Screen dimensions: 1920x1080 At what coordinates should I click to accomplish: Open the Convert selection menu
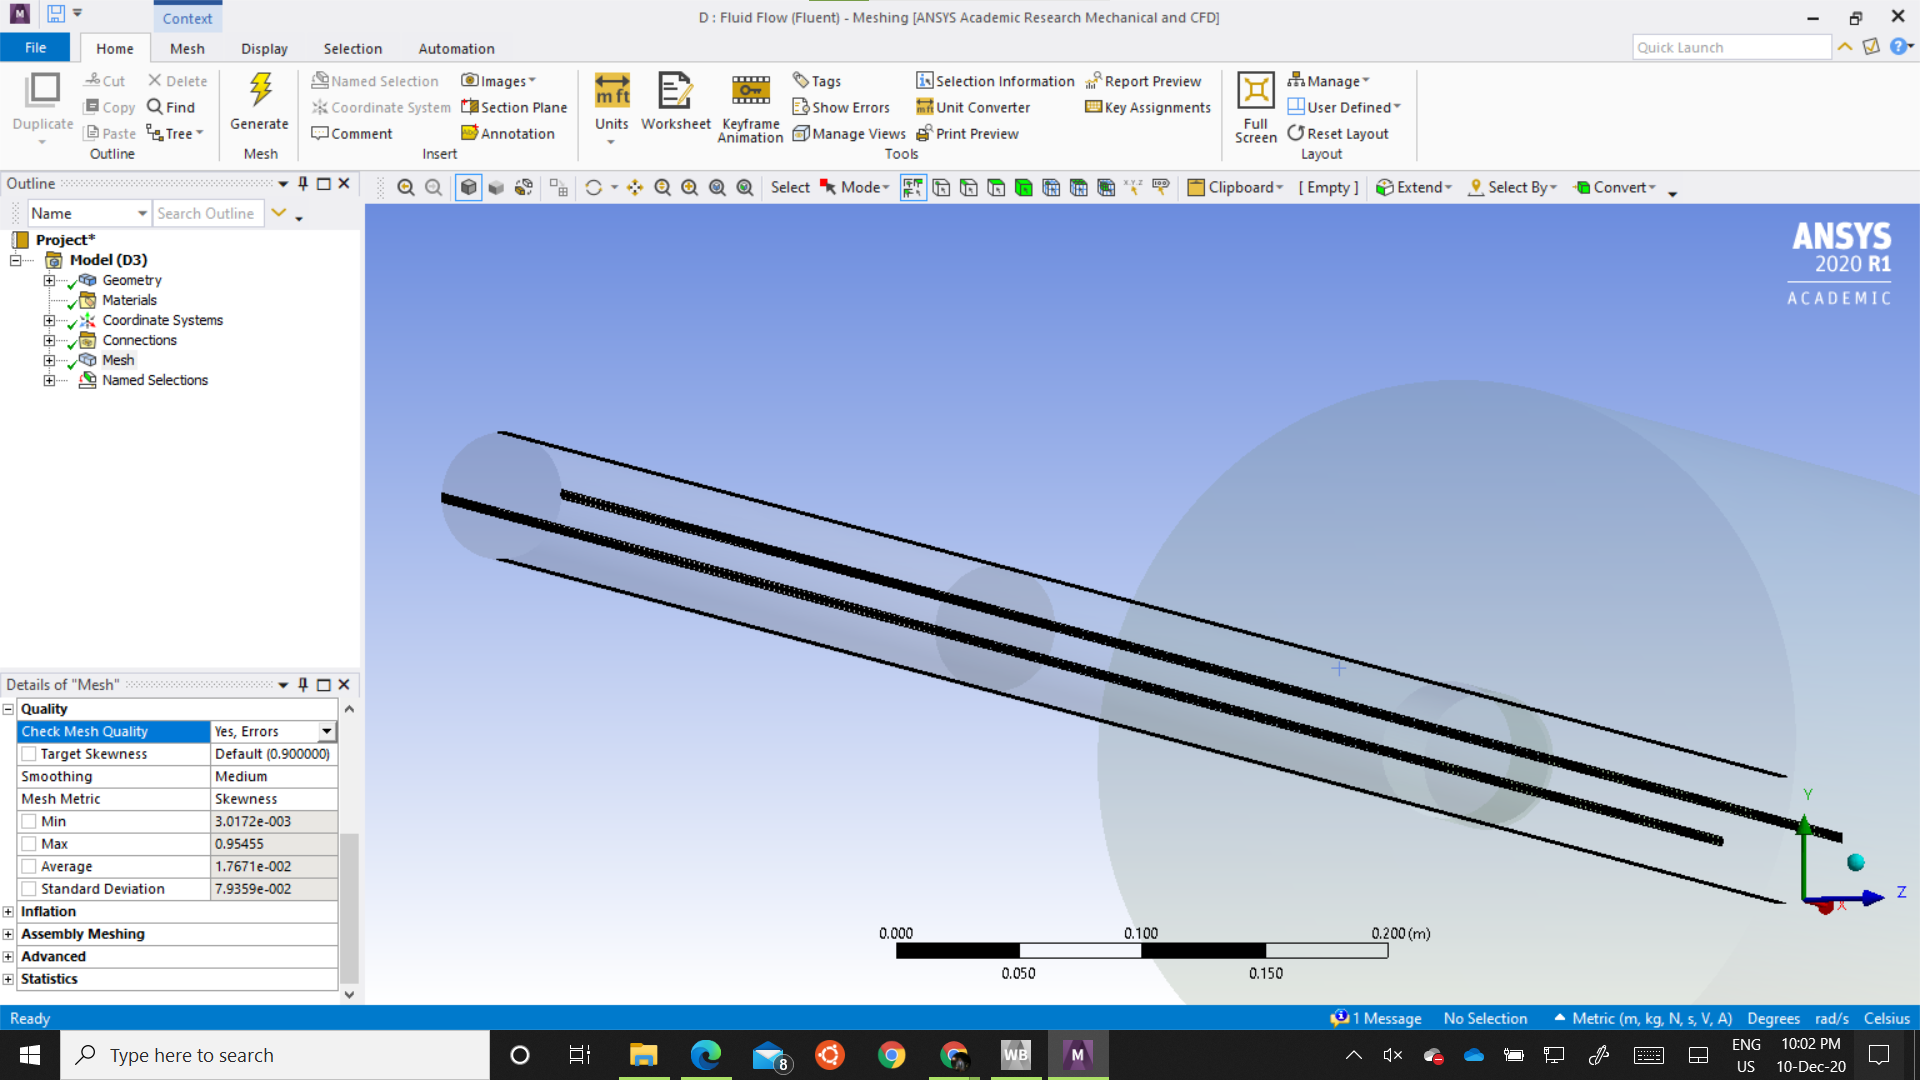click(x=1614, y=187)
